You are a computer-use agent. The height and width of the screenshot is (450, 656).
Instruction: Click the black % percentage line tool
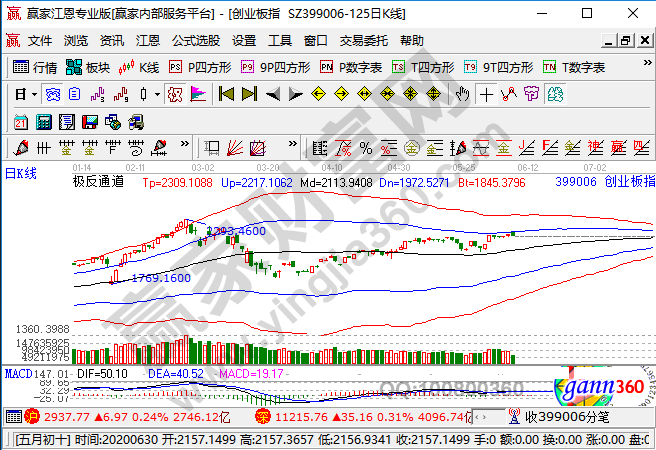click(x=366, y=148)
